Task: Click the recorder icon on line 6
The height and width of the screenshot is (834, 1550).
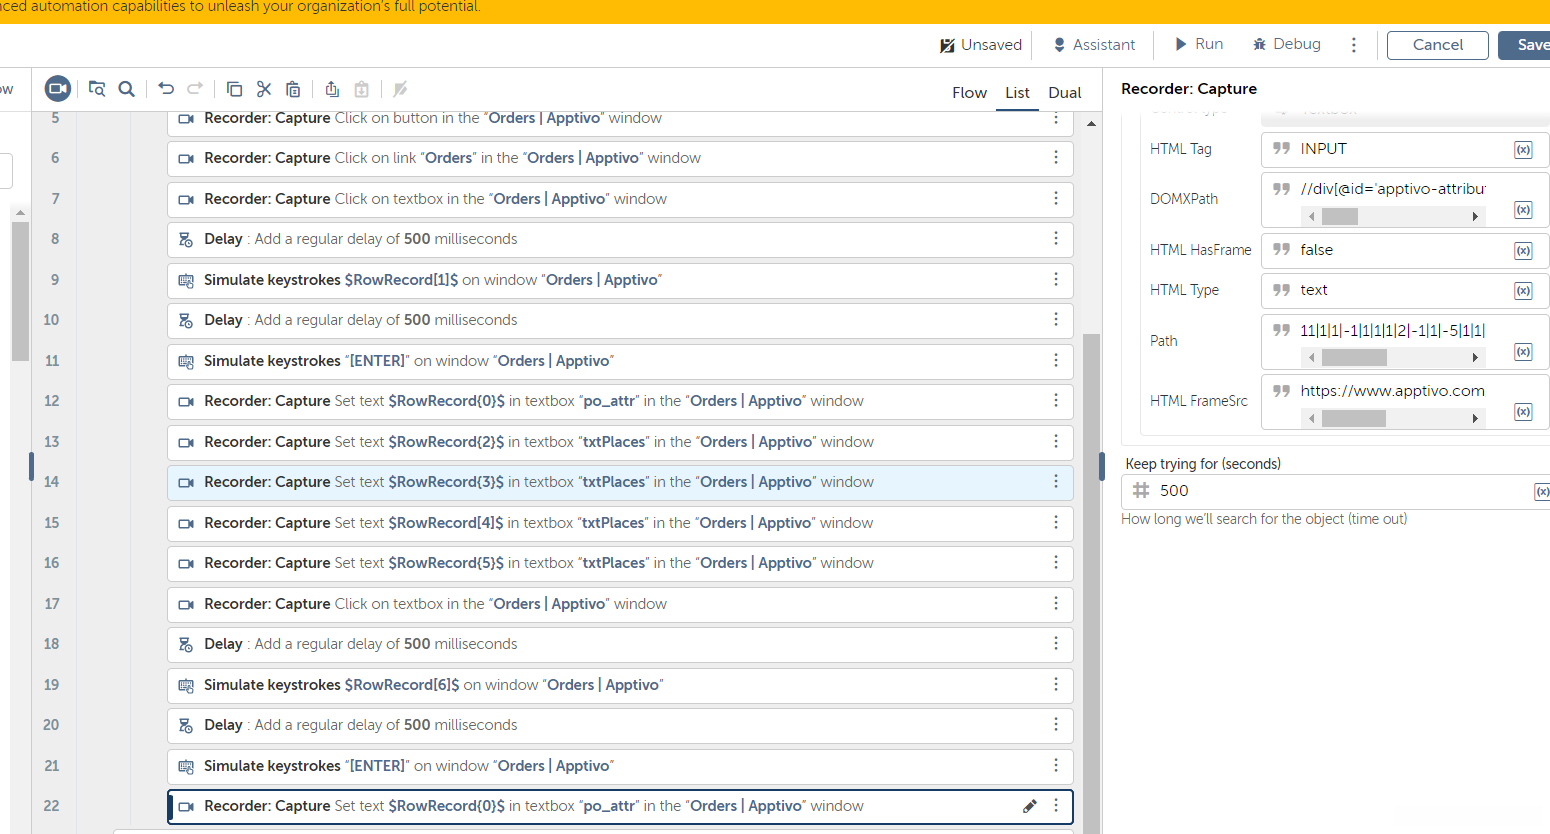Action: coord(186,159)
